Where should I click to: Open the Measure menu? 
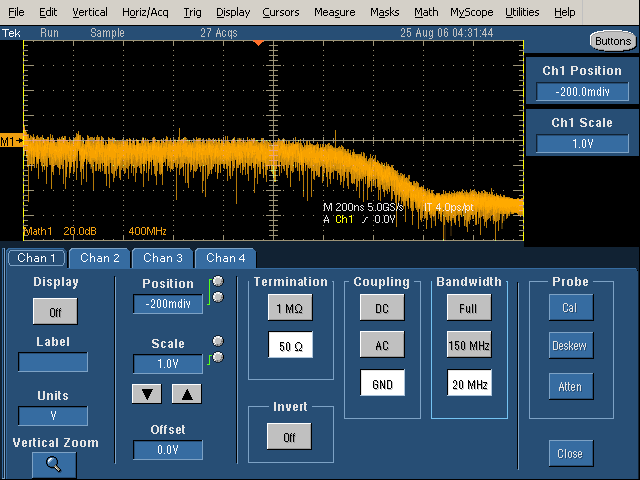[x=334, y=12]
